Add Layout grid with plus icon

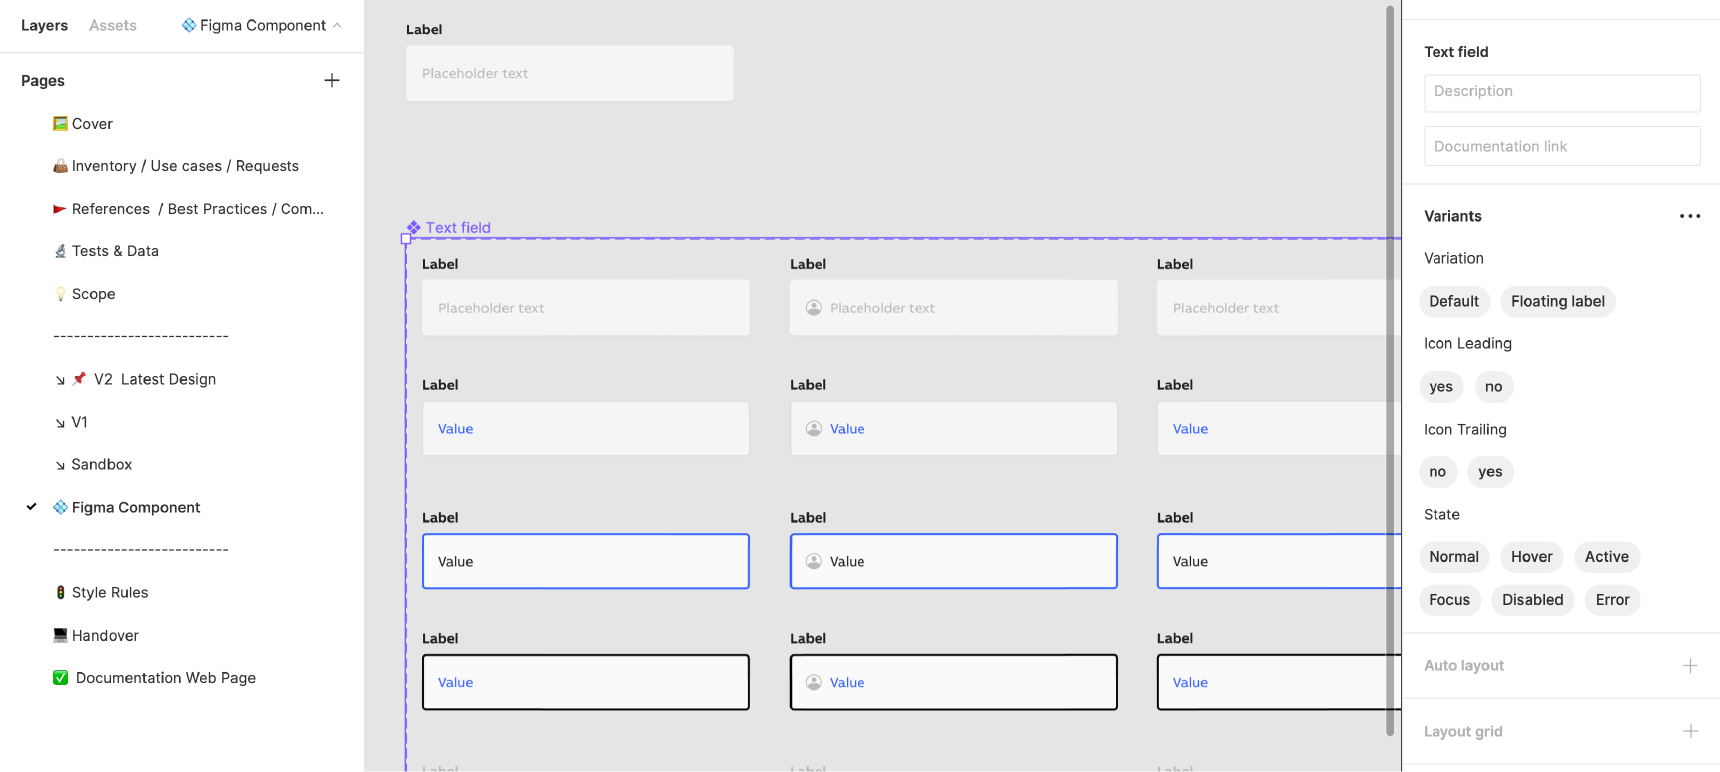pos(1689,731)
